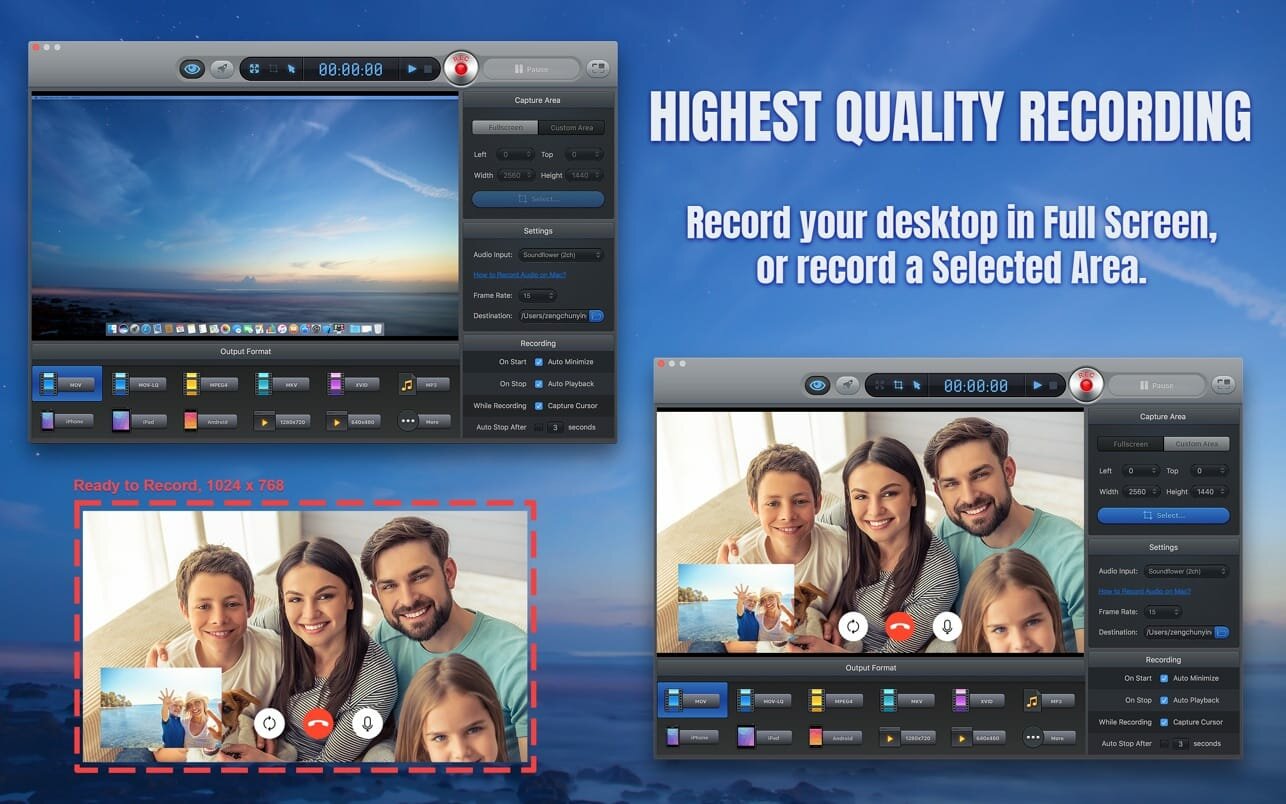
Task: Expand Frame Rate dropdown in family-call window
Action: point(1163,612)
